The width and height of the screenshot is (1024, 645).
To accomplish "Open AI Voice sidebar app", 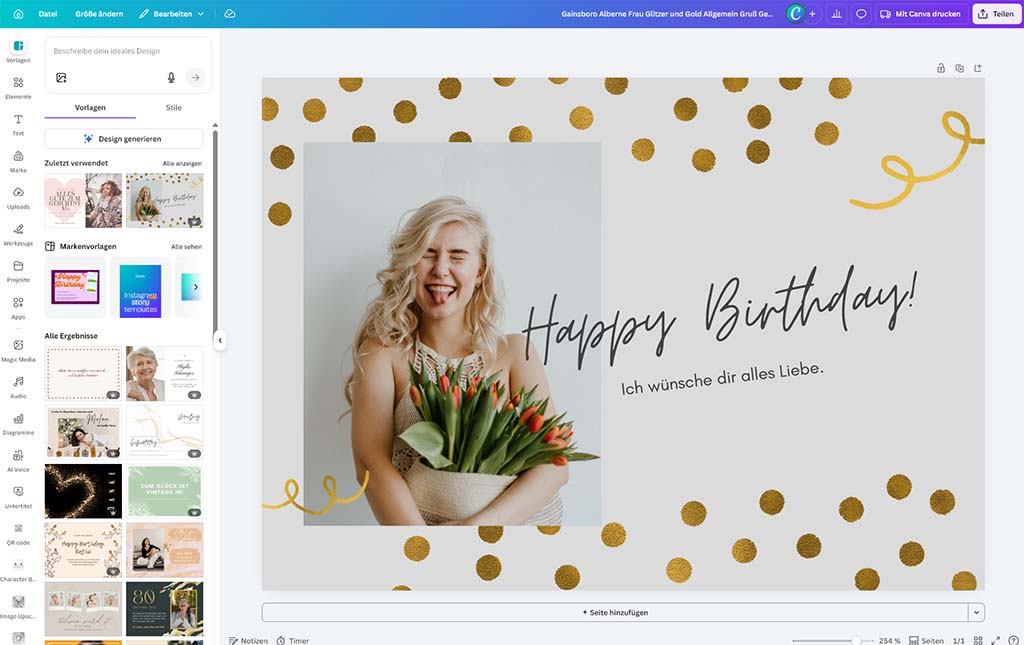I will [18, 460].
